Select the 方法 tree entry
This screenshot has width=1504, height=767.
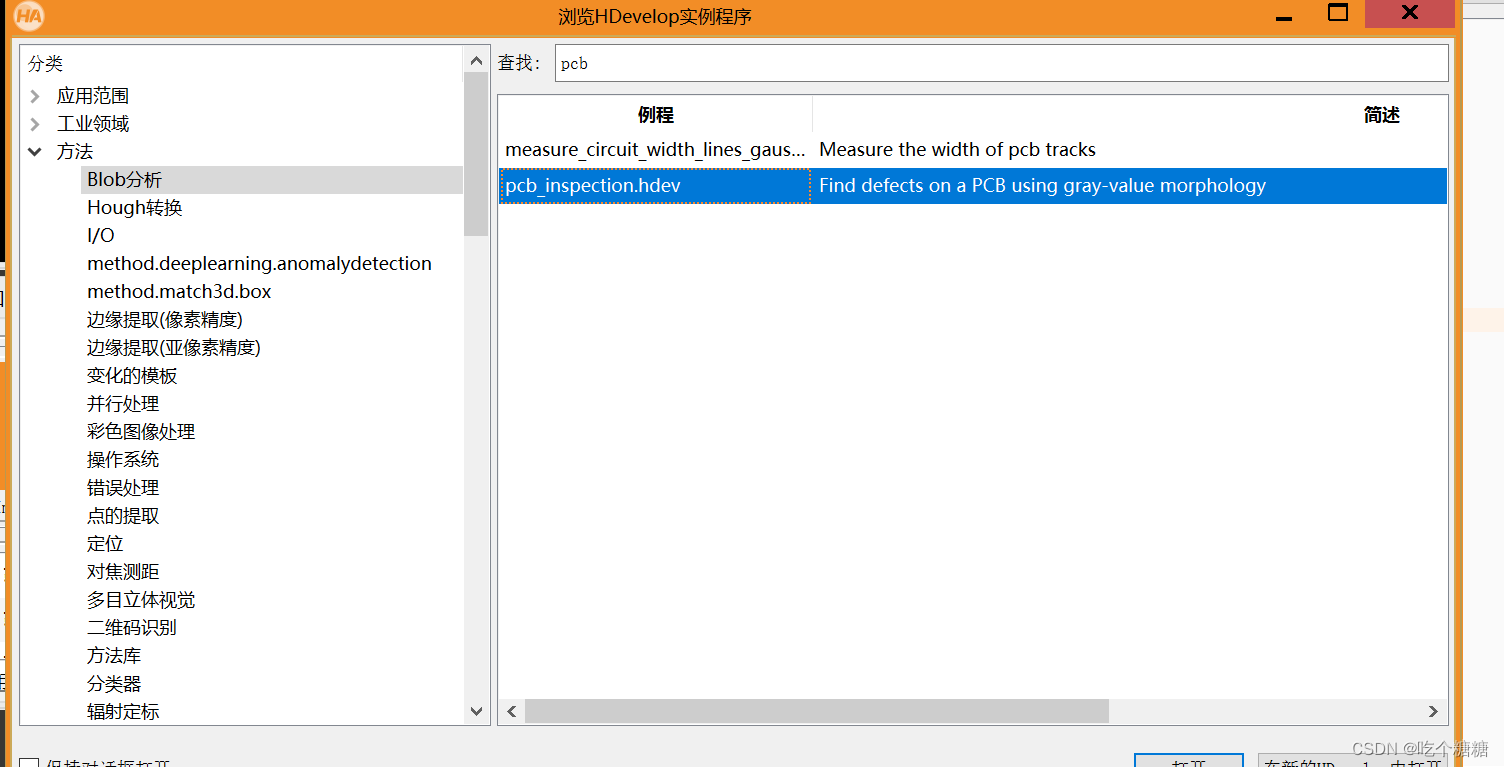[75, 152]
